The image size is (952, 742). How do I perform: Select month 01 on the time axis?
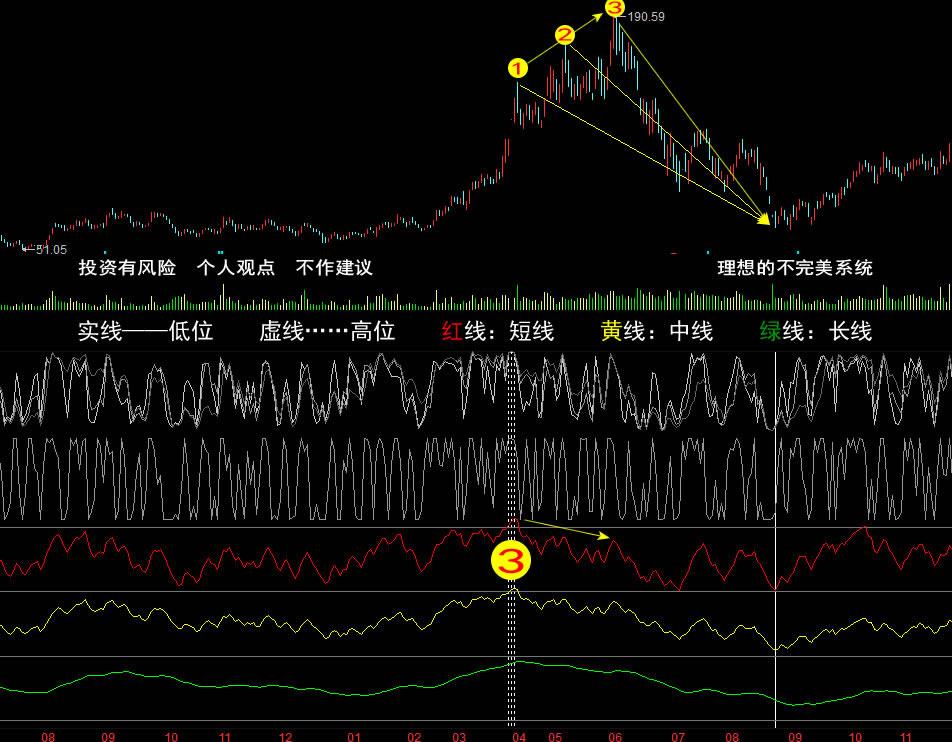point(353,737)
